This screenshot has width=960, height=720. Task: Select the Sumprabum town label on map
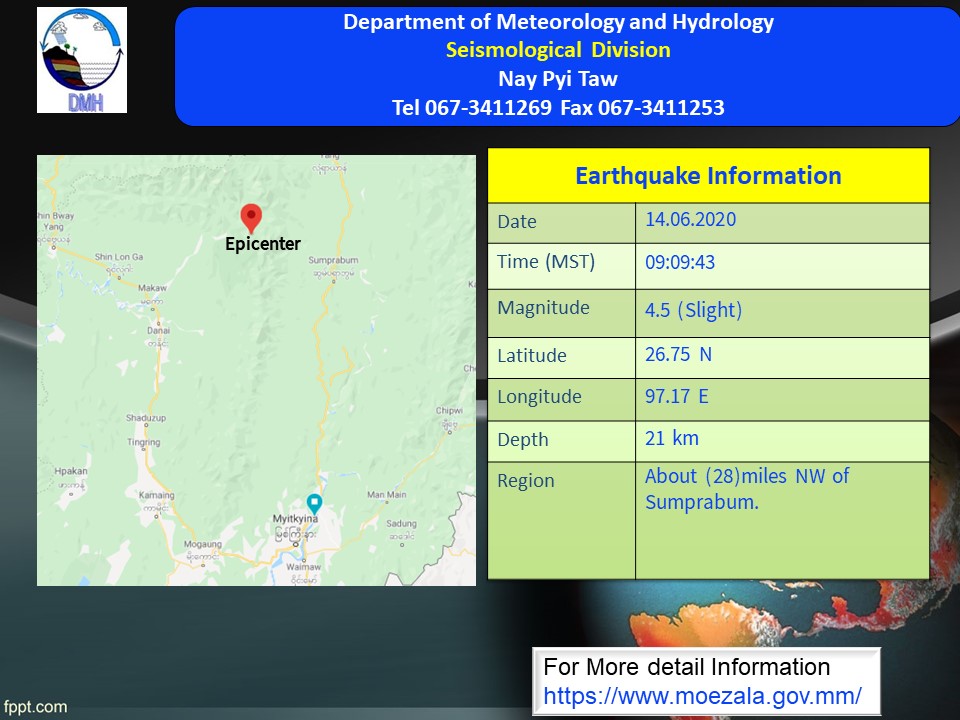(333, 260)
